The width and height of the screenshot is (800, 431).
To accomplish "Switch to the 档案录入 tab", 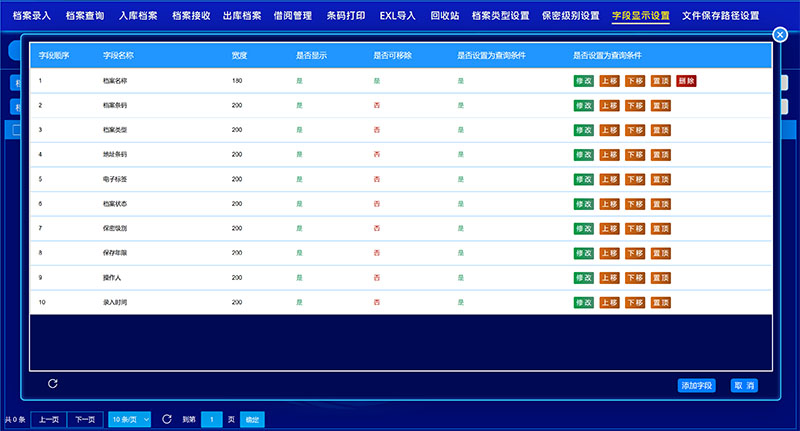I will point(31,16).
